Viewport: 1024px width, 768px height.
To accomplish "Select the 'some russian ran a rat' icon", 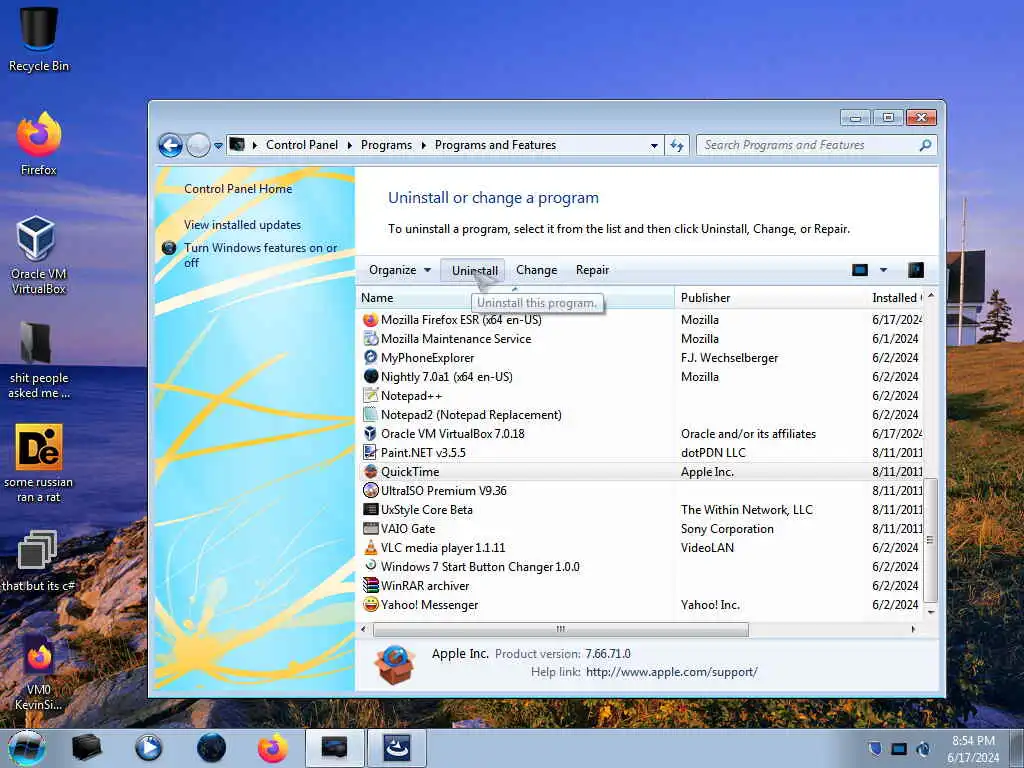I will (x=39, y=464).
